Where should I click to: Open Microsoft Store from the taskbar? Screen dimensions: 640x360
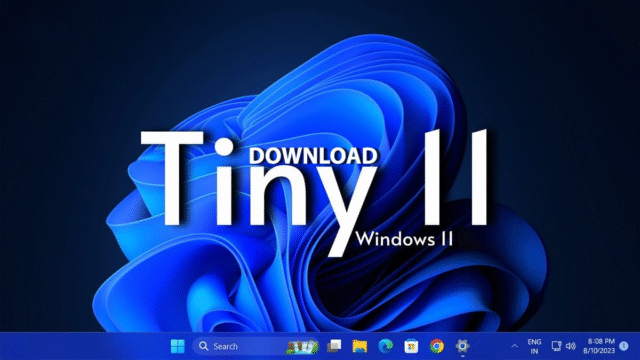tap(411, 346)
